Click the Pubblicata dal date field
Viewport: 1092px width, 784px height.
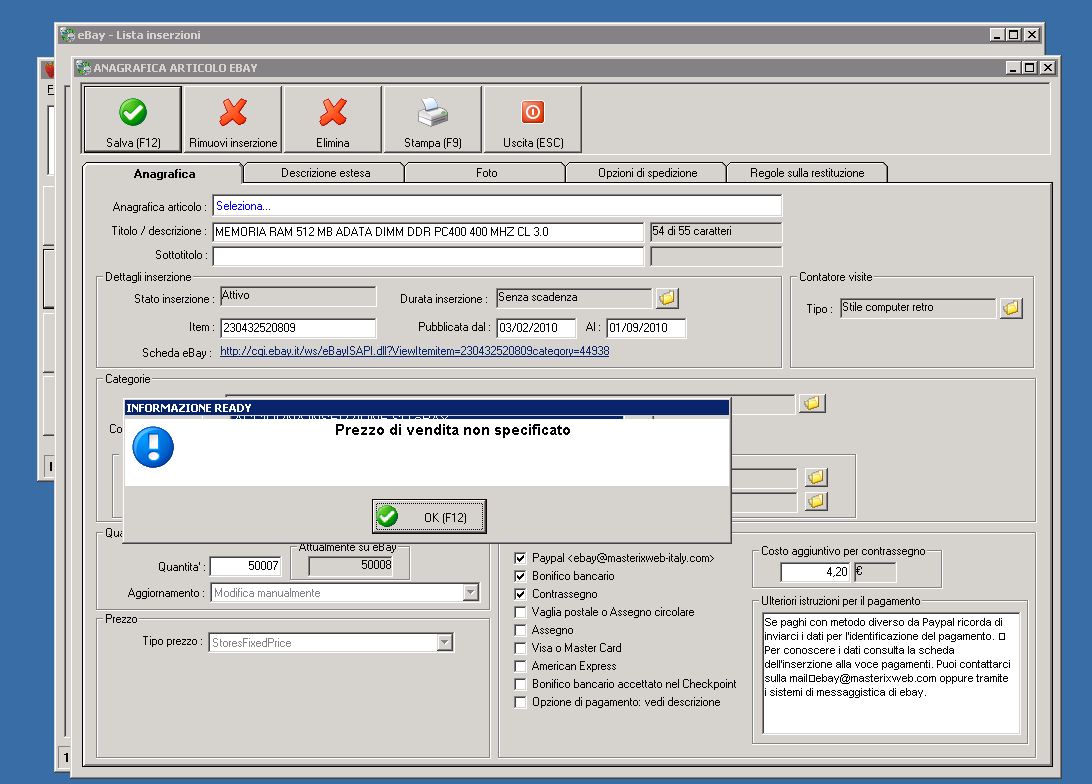tap(536, 328)
